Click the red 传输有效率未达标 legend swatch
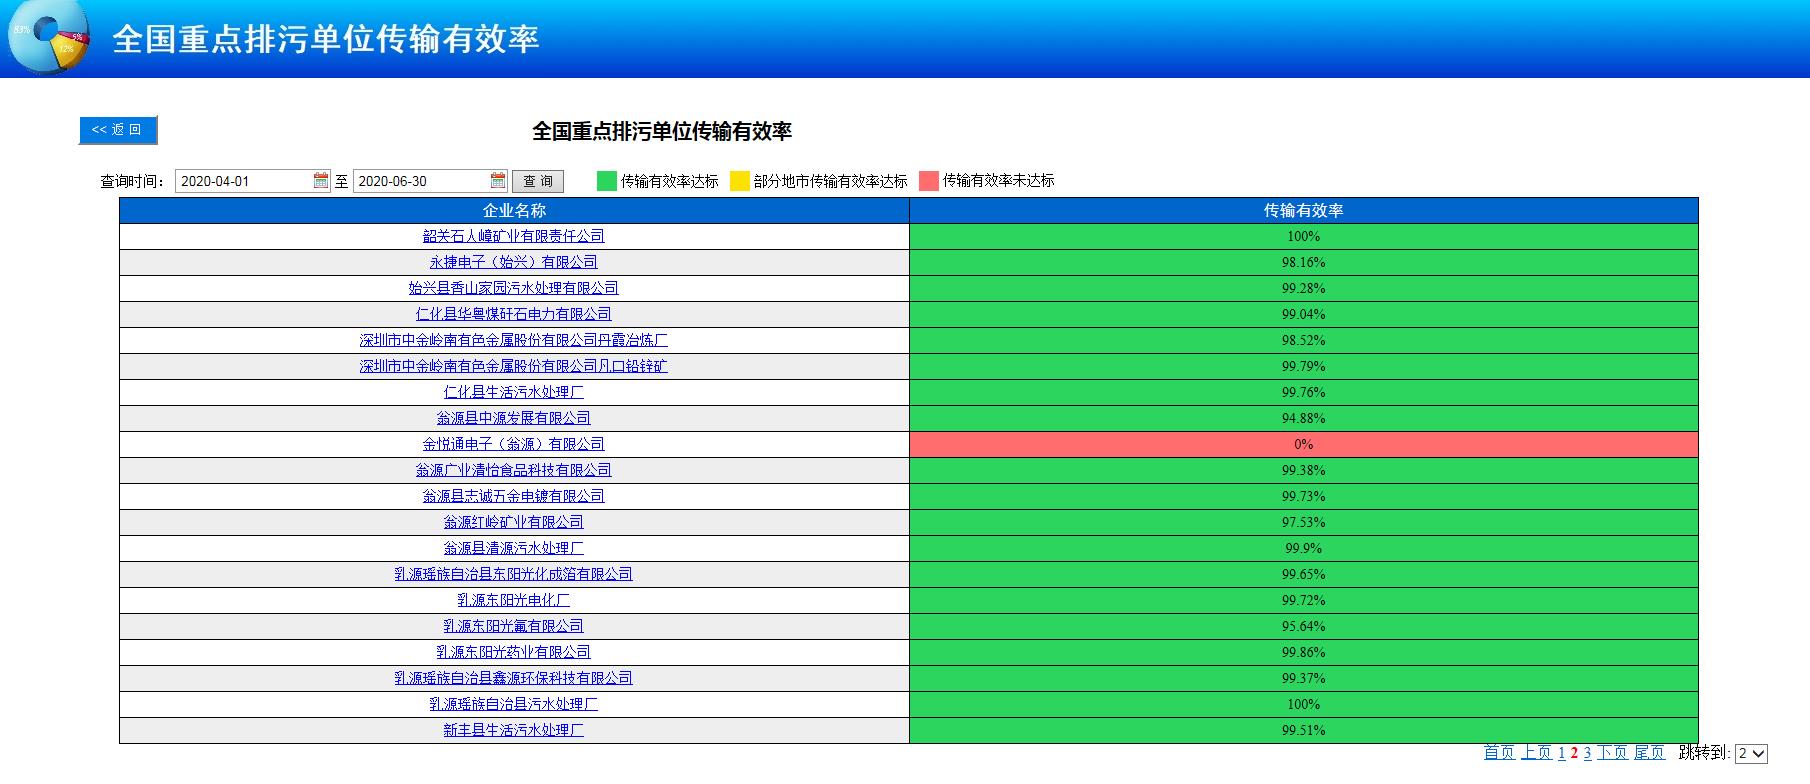This screenshot has height=784, width=1810. (929, 181)
